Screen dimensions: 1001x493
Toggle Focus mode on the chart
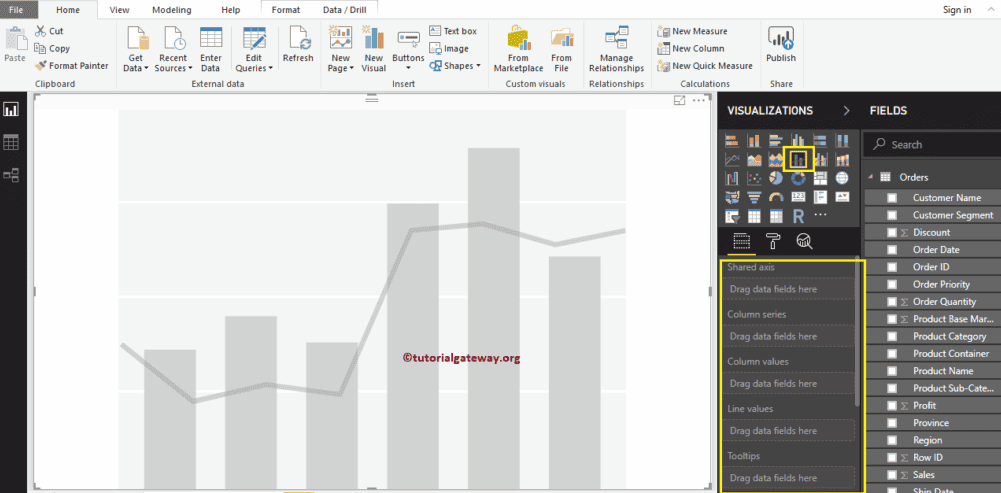[680, 100]
